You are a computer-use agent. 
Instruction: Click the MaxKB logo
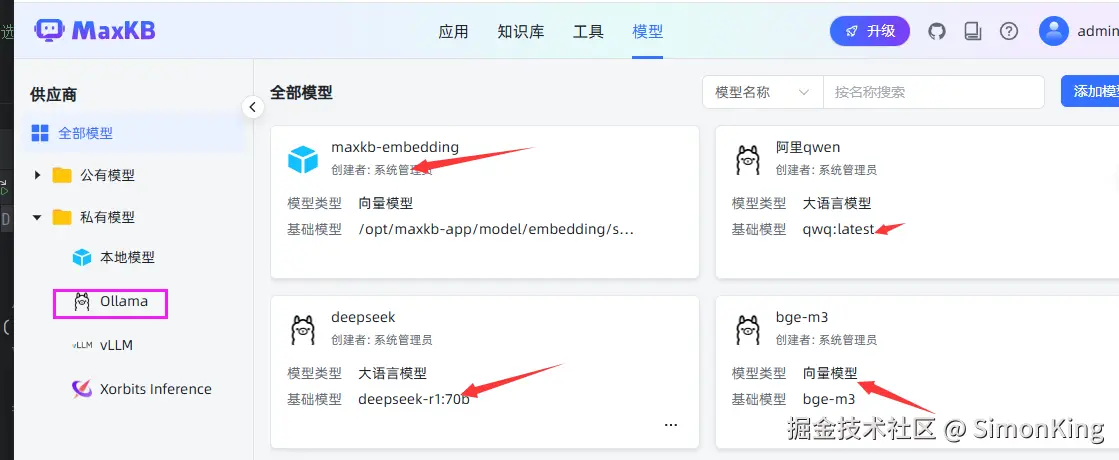coord(95,30)
